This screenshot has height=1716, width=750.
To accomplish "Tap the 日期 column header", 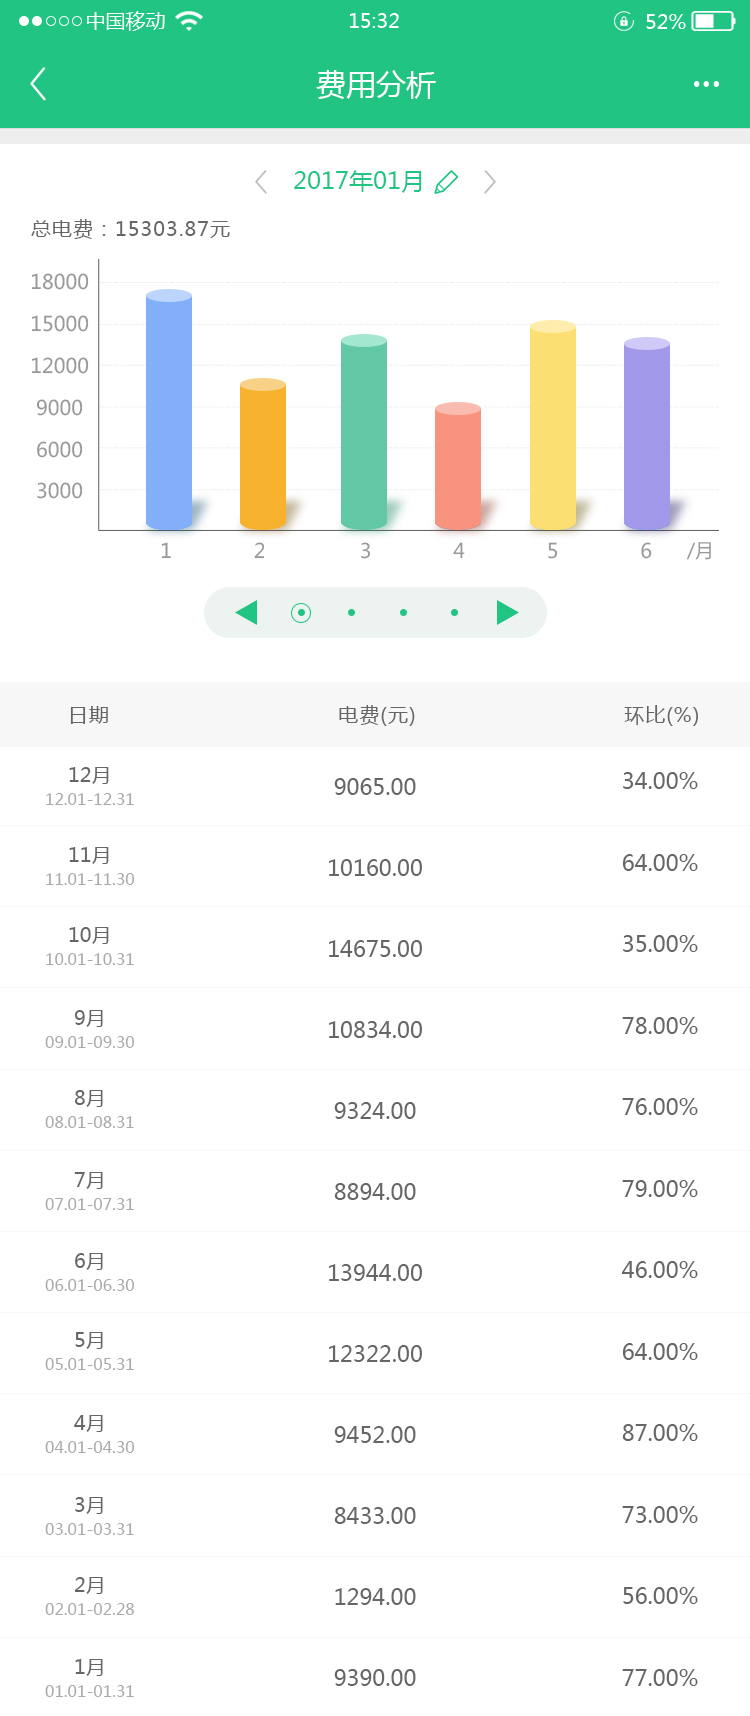I will 89,715.
